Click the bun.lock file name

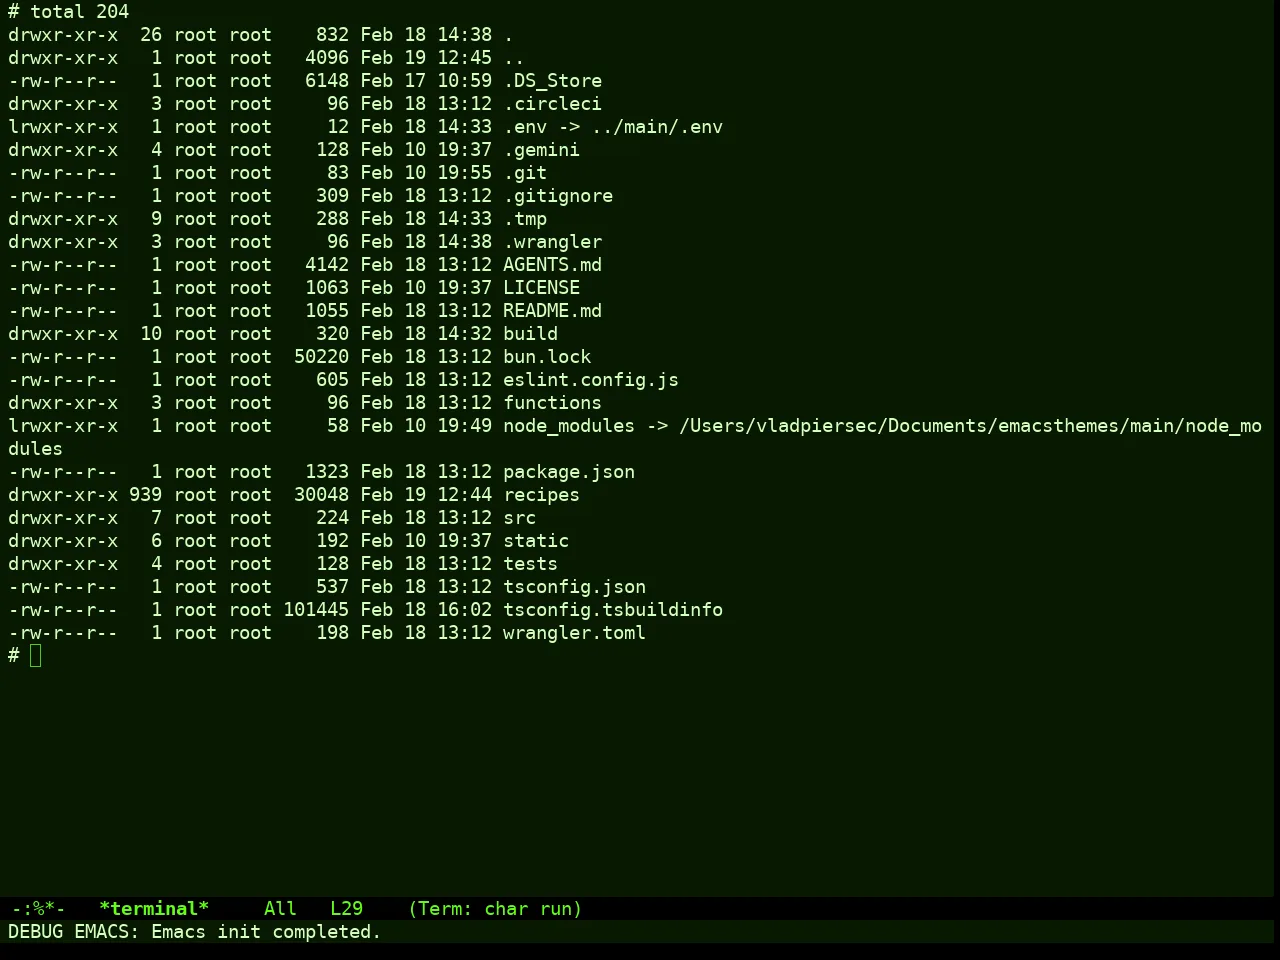click(547, 356)
